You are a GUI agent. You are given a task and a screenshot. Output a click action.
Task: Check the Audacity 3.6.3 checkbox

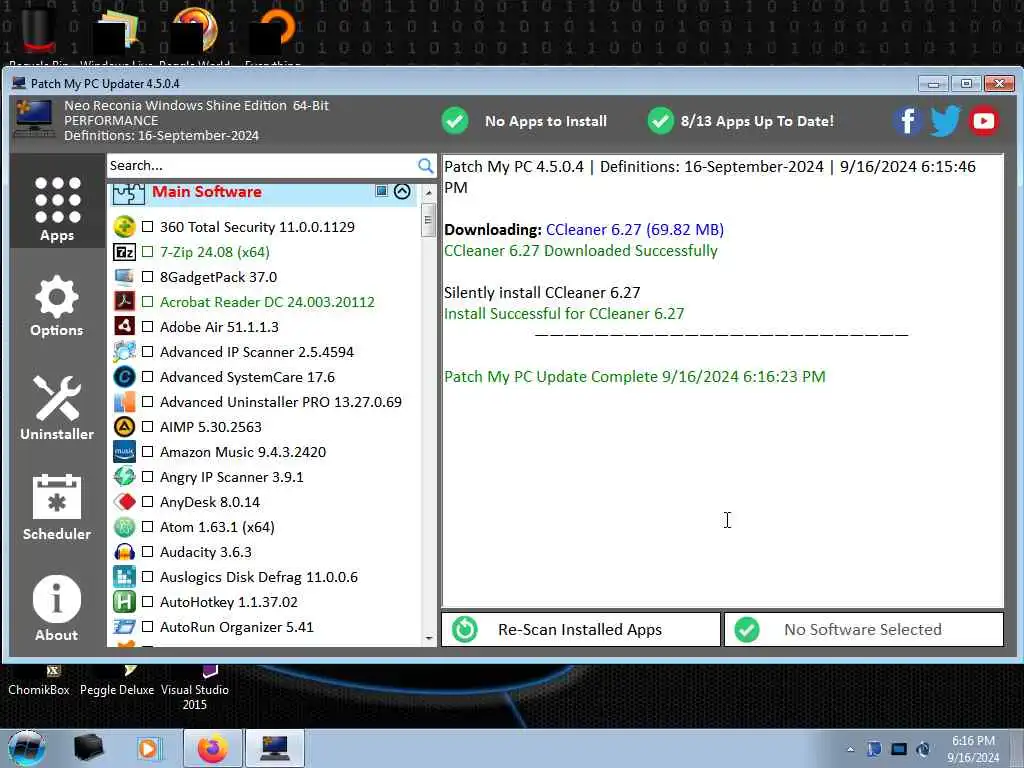[x=148, y=552]
